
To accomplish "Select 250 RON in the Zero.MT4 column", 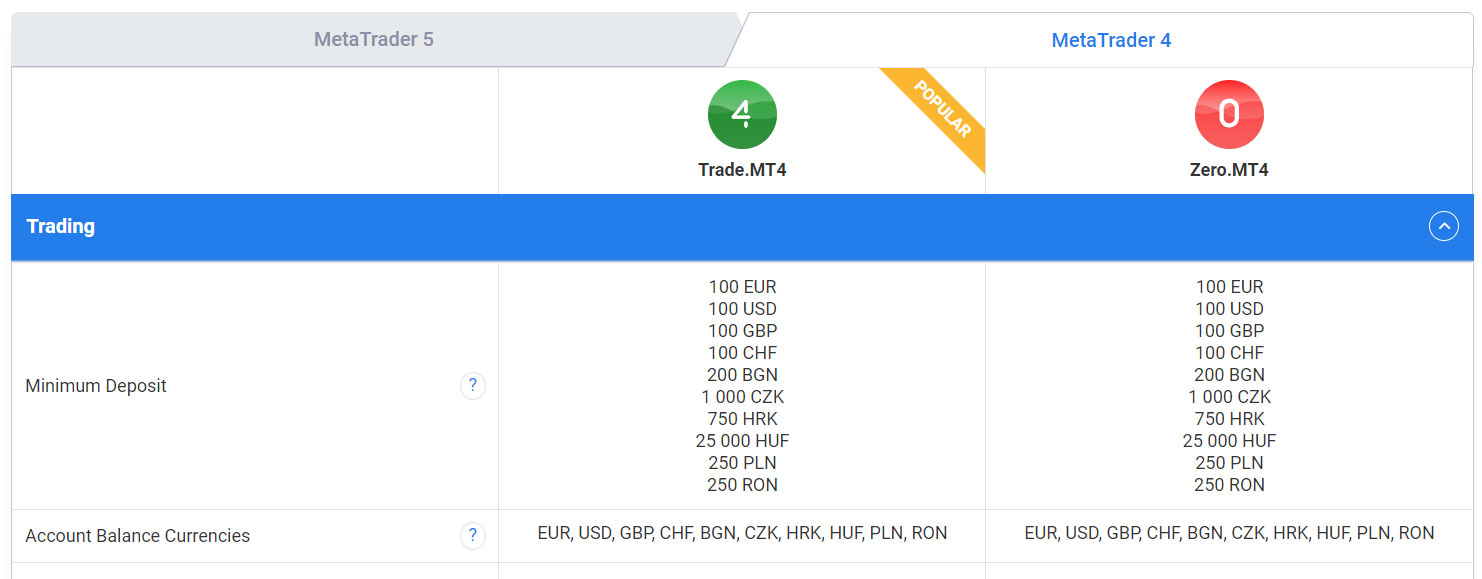I will click(x=1229, y=485).
